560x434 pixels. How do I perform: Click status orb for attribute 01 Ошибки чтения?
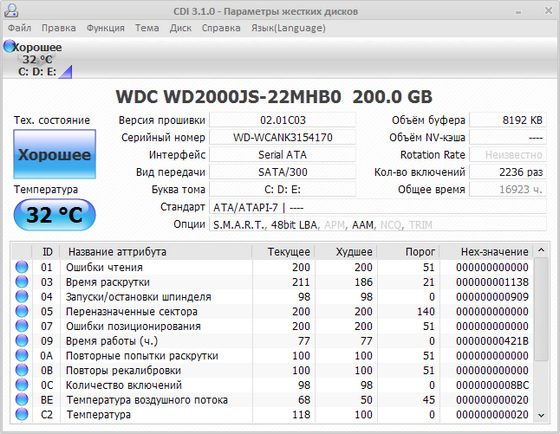click(x=22, y=267)
